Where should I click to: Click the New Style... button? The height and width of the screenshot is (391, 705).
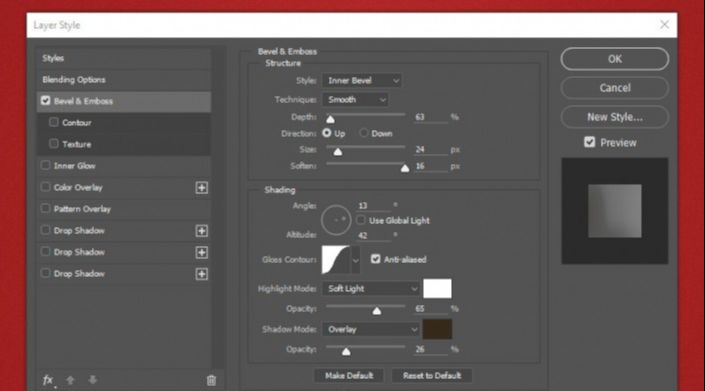click(x=615, y=117)
